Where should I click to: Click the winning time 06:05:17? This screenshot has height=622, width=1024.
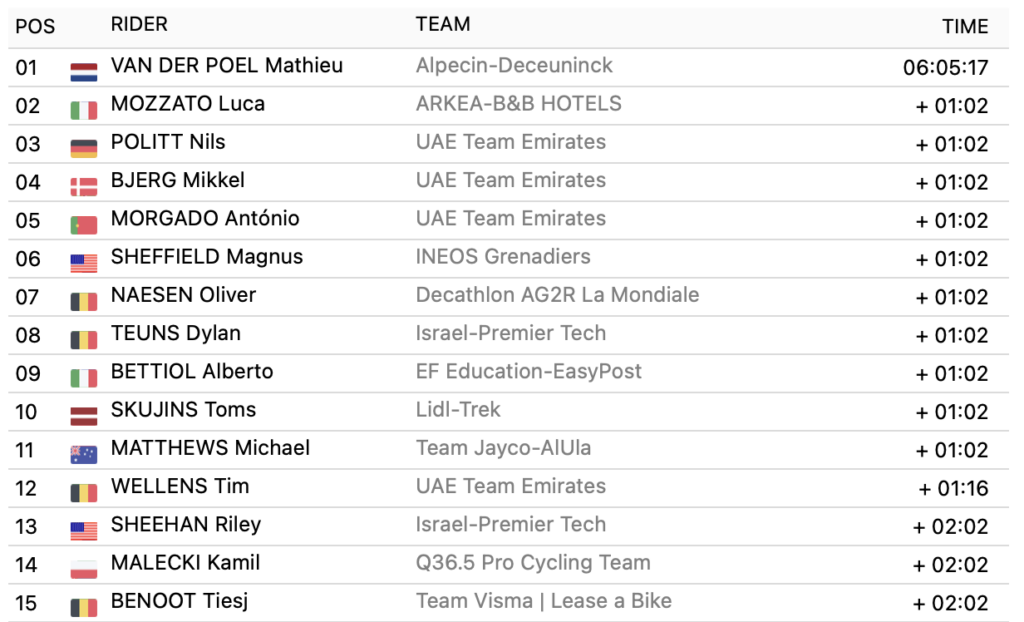coord(945,68)
